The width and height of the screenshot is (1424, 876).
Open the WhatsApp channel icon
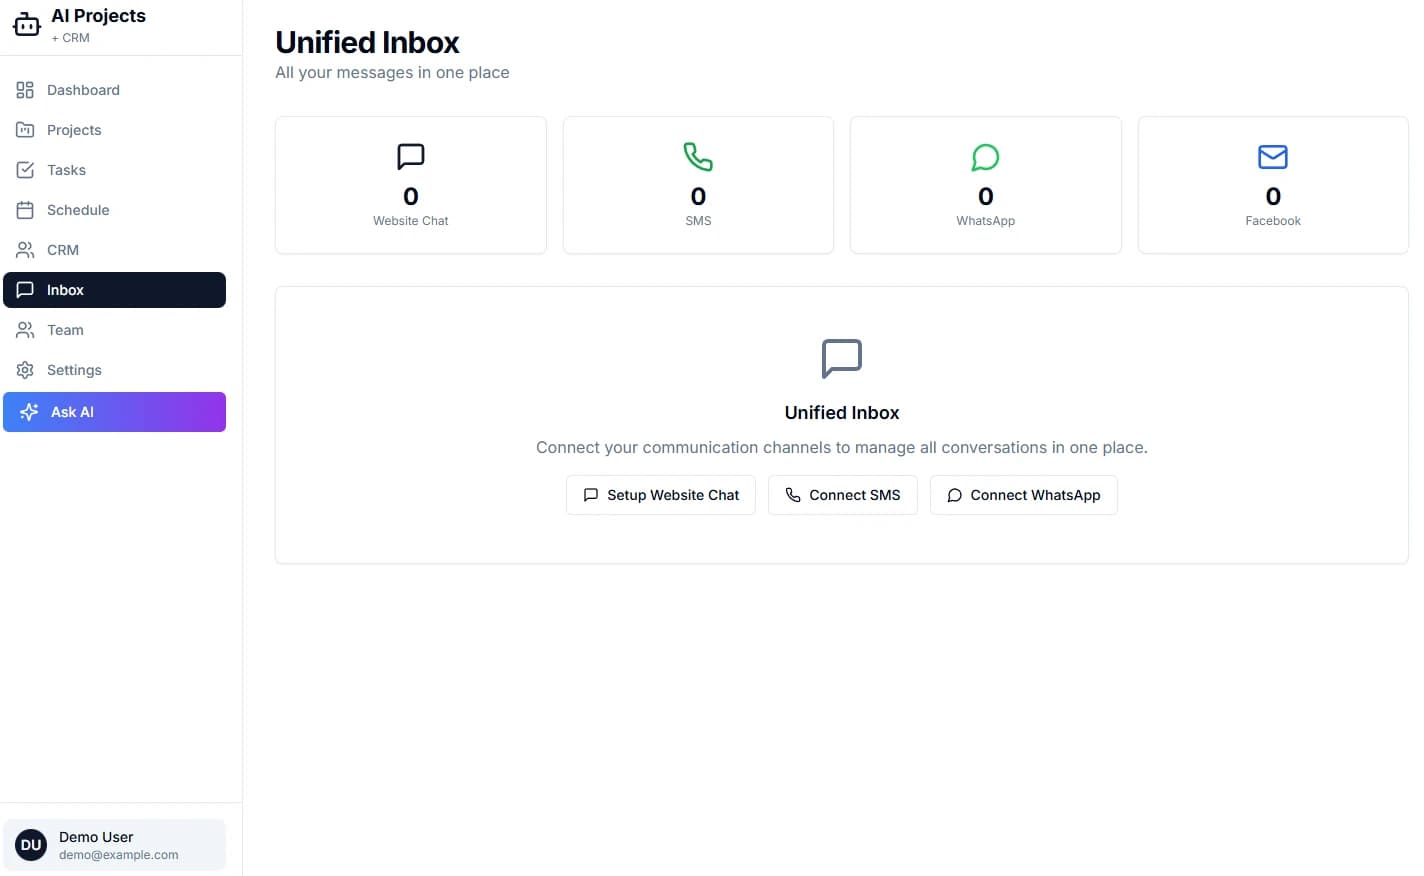pyautogui.click(x=985, y=156)
